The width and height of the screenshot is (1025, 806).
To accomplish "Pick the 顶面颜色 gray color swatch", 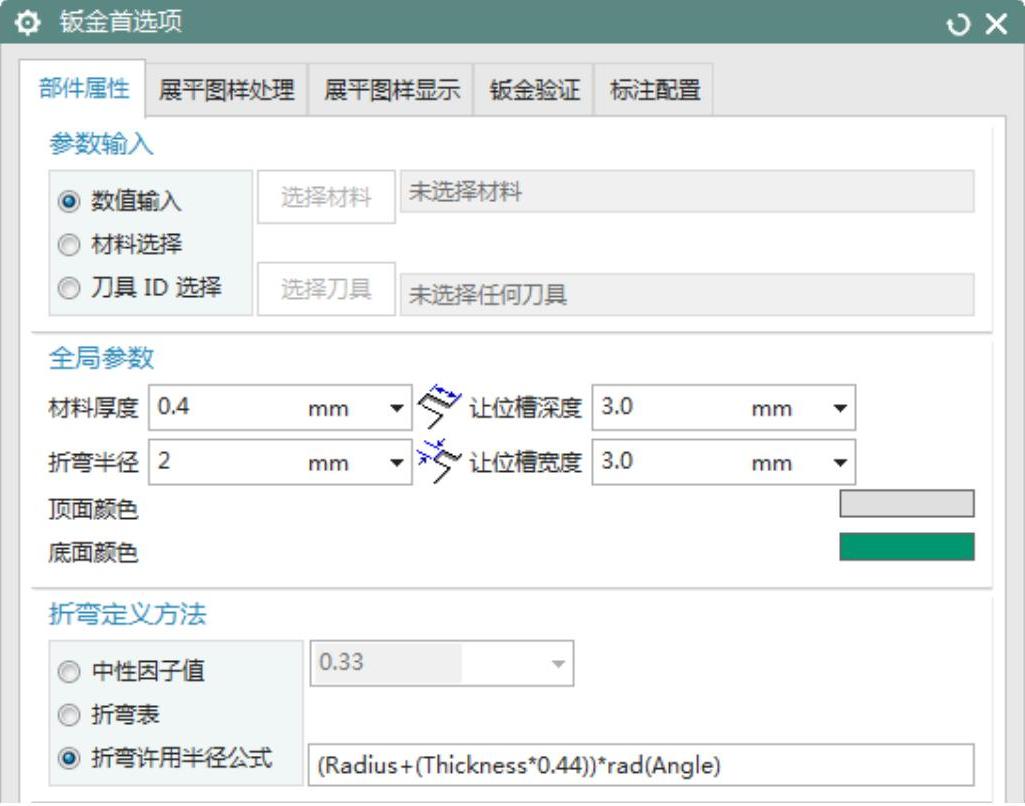I will coord(907,503).
